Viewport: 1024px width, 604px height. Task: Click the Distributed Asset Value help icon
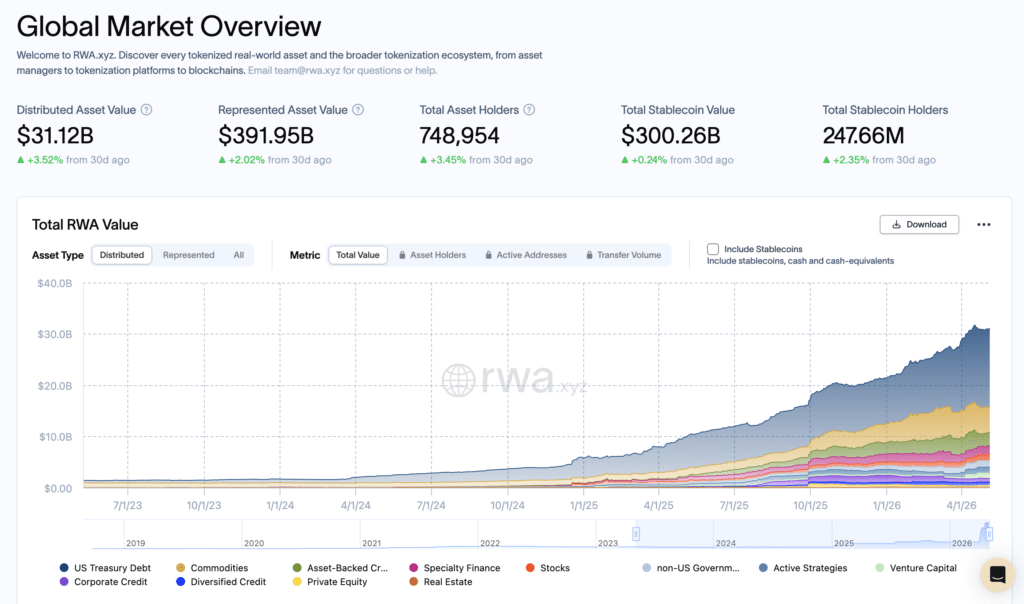(147, 110)
